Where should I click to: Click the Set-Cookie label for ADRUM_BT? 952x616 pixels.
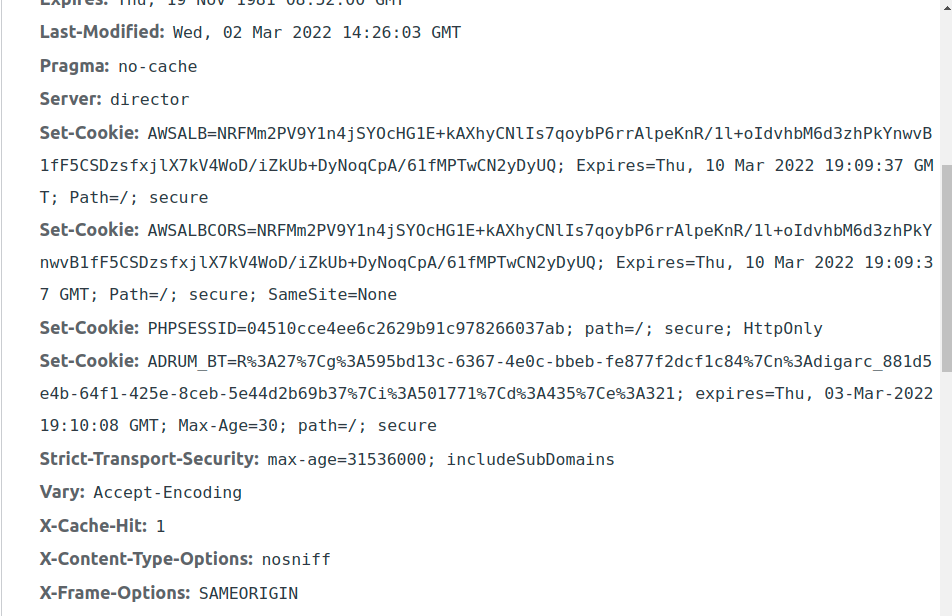(x=89, y=361)
